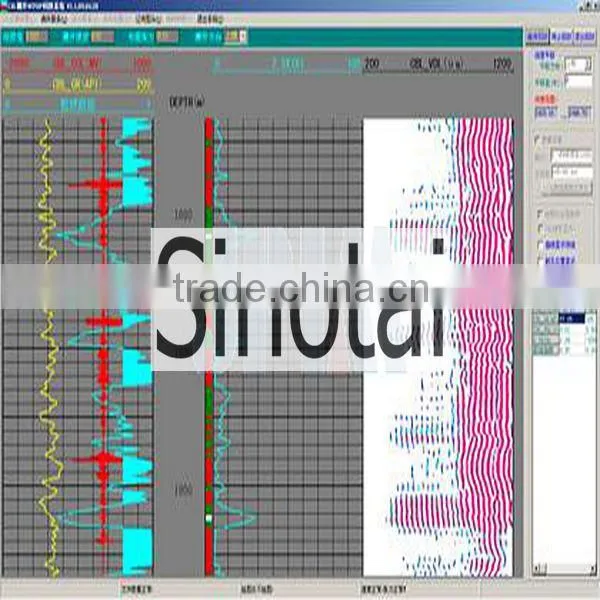Select the first tab in the right panel
This screenshot has width=600, height=600.
click(x=537, y=37)
